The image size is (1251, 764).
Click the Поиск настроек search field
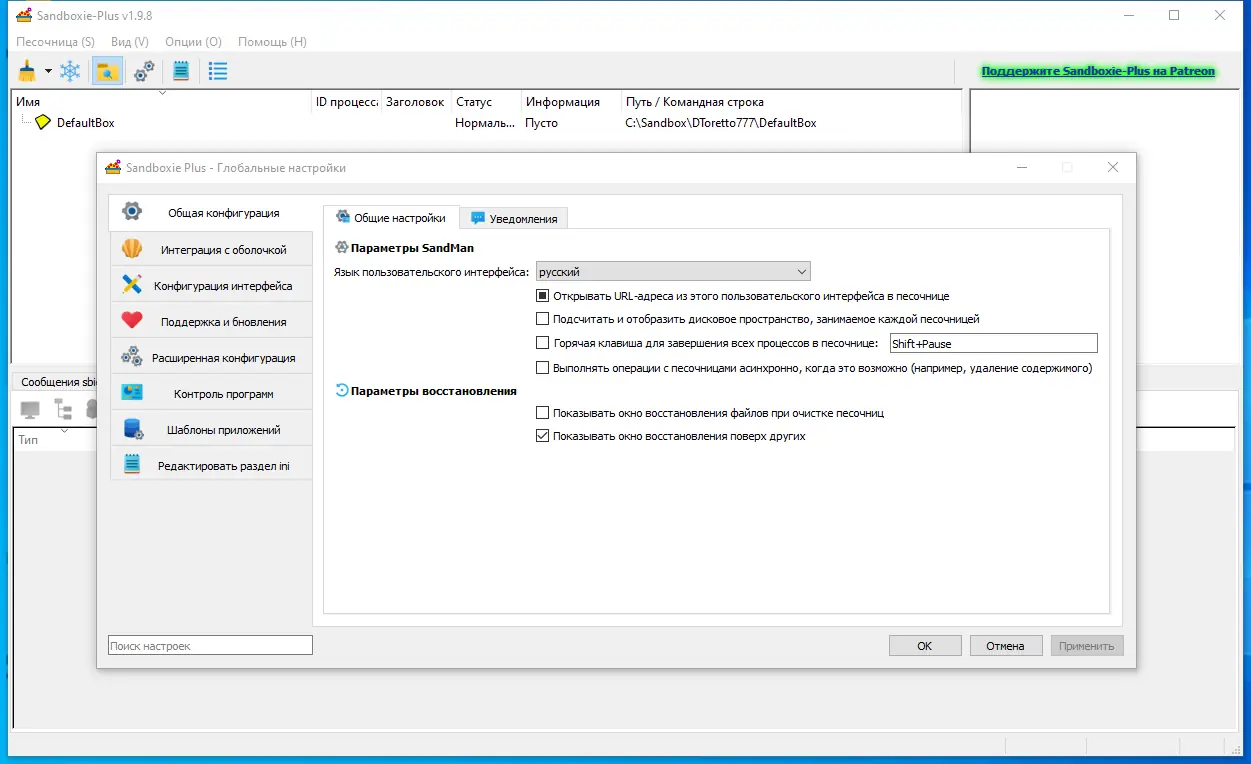210,646
